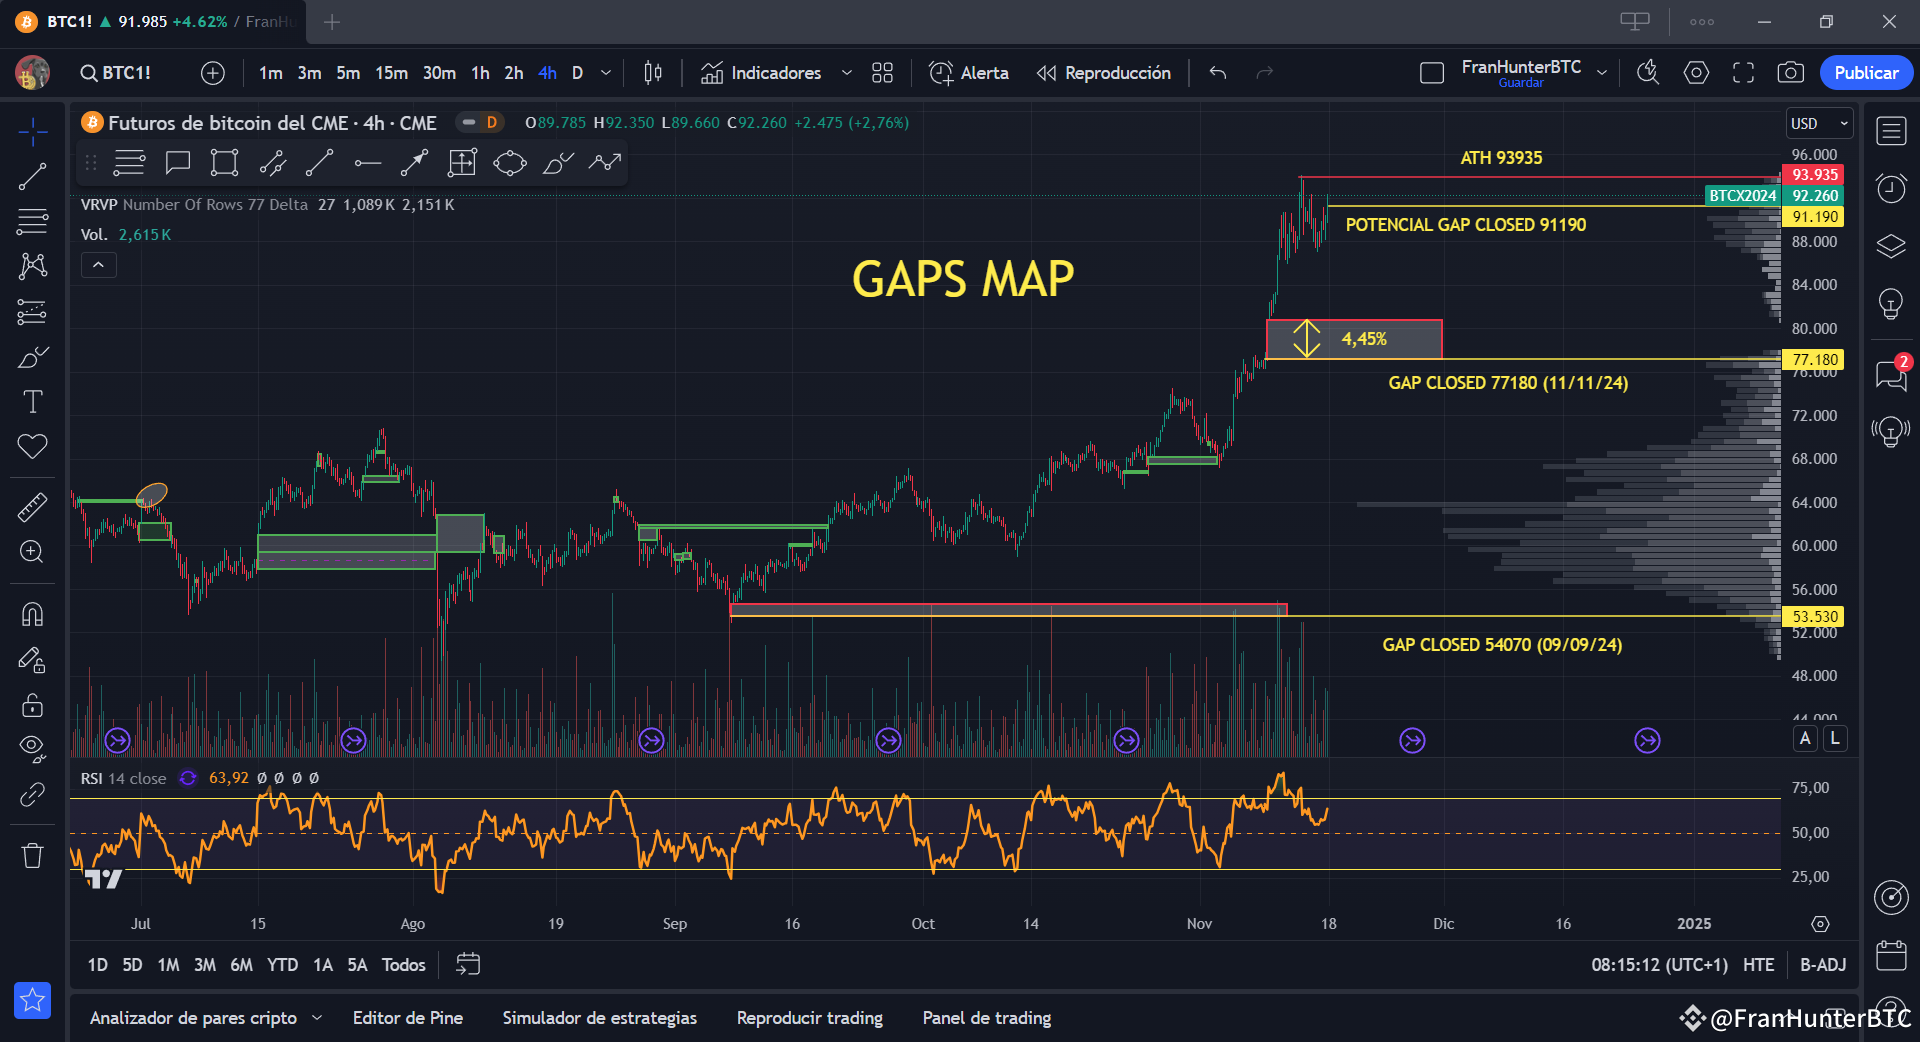Expand the indicator templates dropdown arrow
The height and width of the screenshot is (1042, 1920).
pyautogui.click(x=847, y=73)
